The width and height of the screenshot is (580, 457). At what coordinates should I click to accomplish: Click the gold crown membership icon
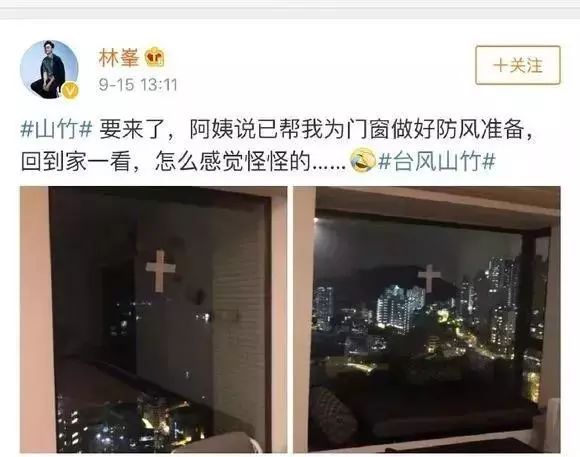(x=154, y=58)
